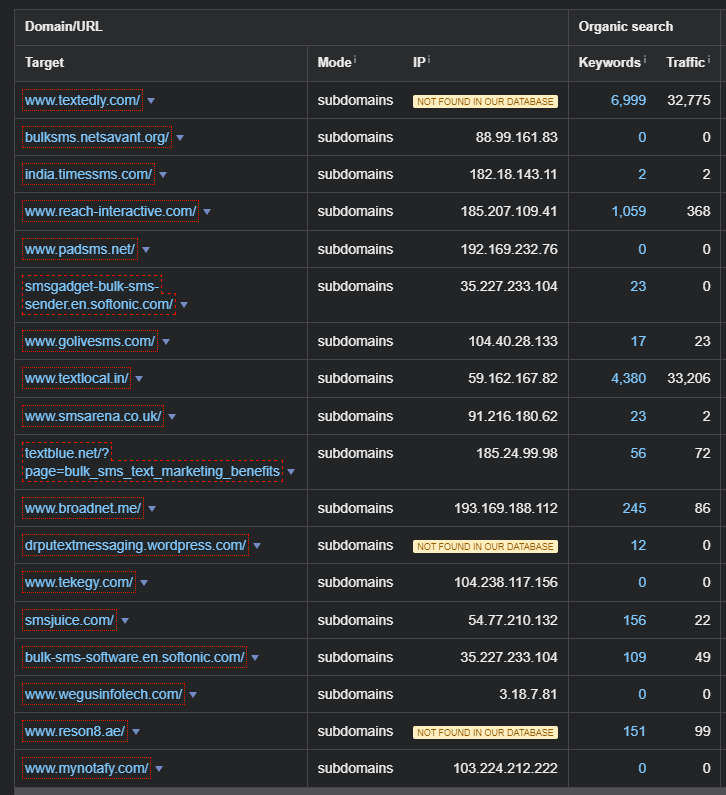Open the 56 keywords count for textblue

638,453
